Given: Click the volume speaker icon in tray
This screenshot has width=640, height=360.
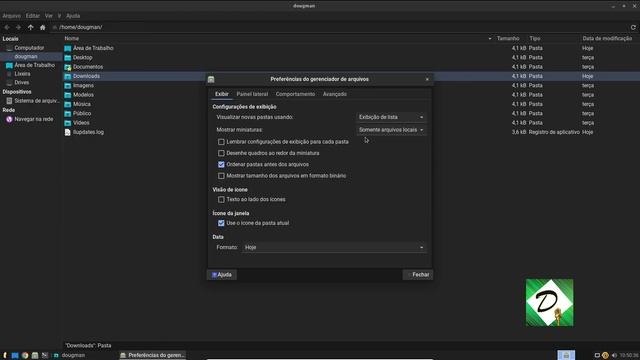Looking at the screenshot, I should tap(614, 356).
